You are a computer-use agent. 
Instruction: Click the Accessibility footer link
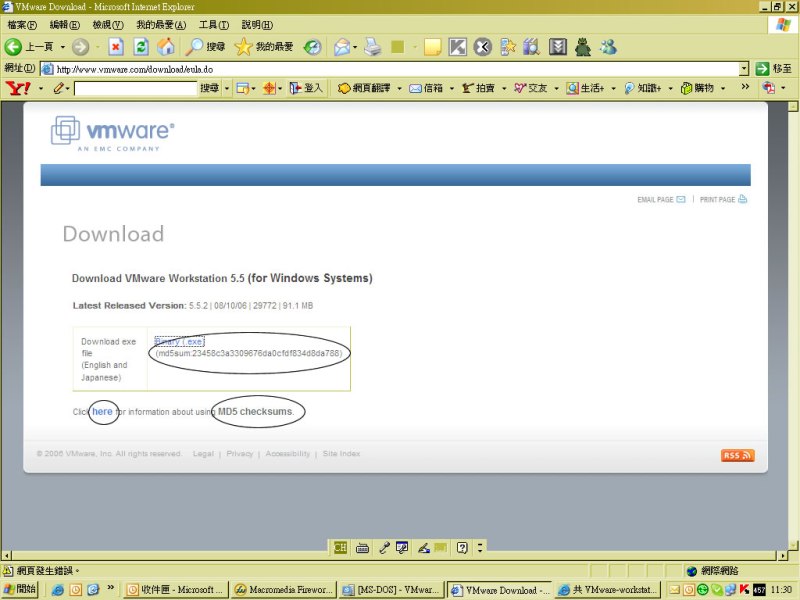pos(287,454)
